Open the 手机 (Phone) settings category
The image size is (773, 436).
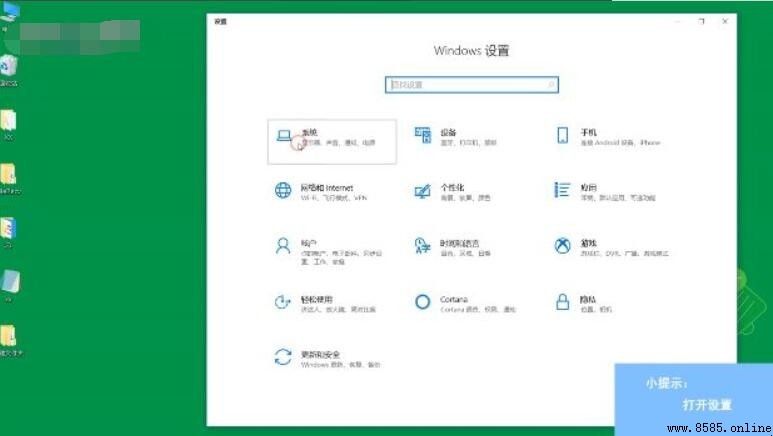[x=608, y=137]
